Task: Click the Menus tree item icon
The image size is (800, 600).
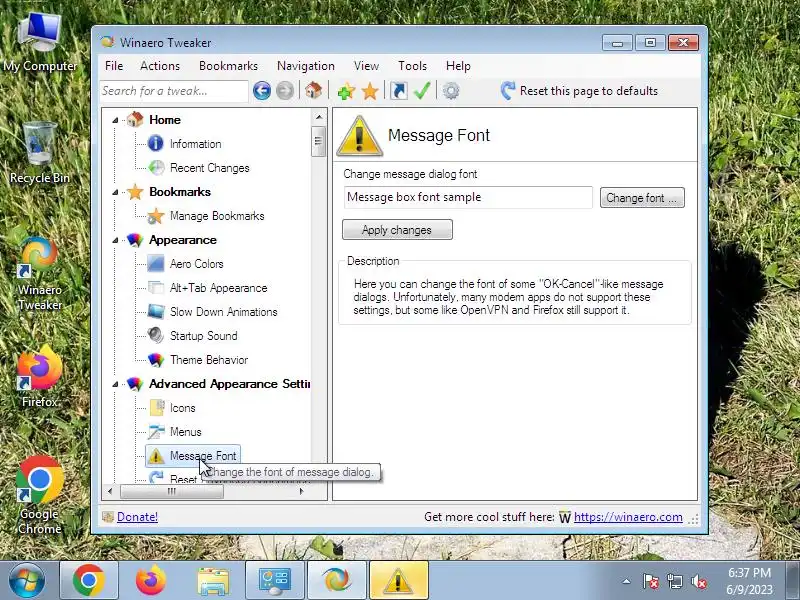Action: pos(156,432)
